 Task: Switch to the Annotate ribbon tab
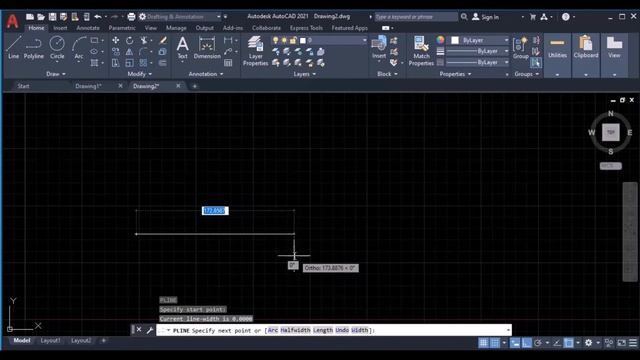(x=88, y=28)
